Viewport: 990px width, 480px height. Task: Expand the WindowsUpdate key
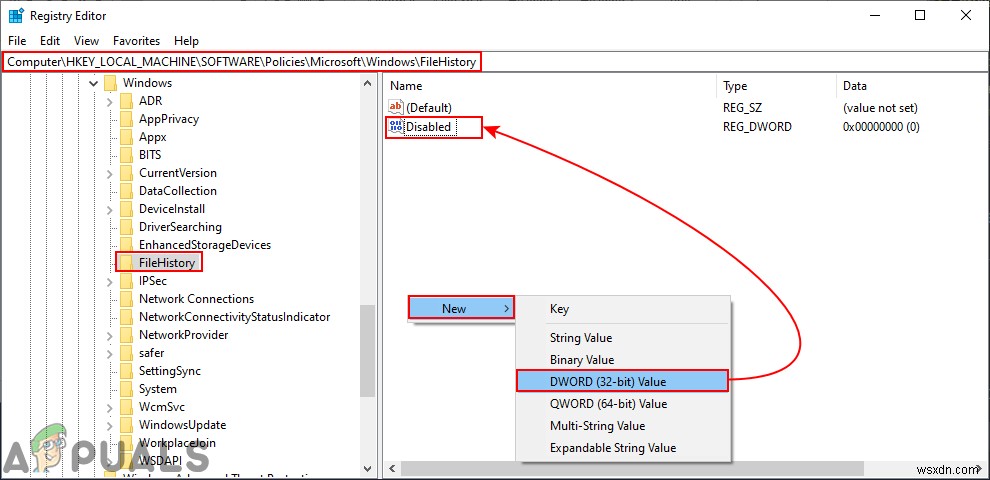click(110, 425)
